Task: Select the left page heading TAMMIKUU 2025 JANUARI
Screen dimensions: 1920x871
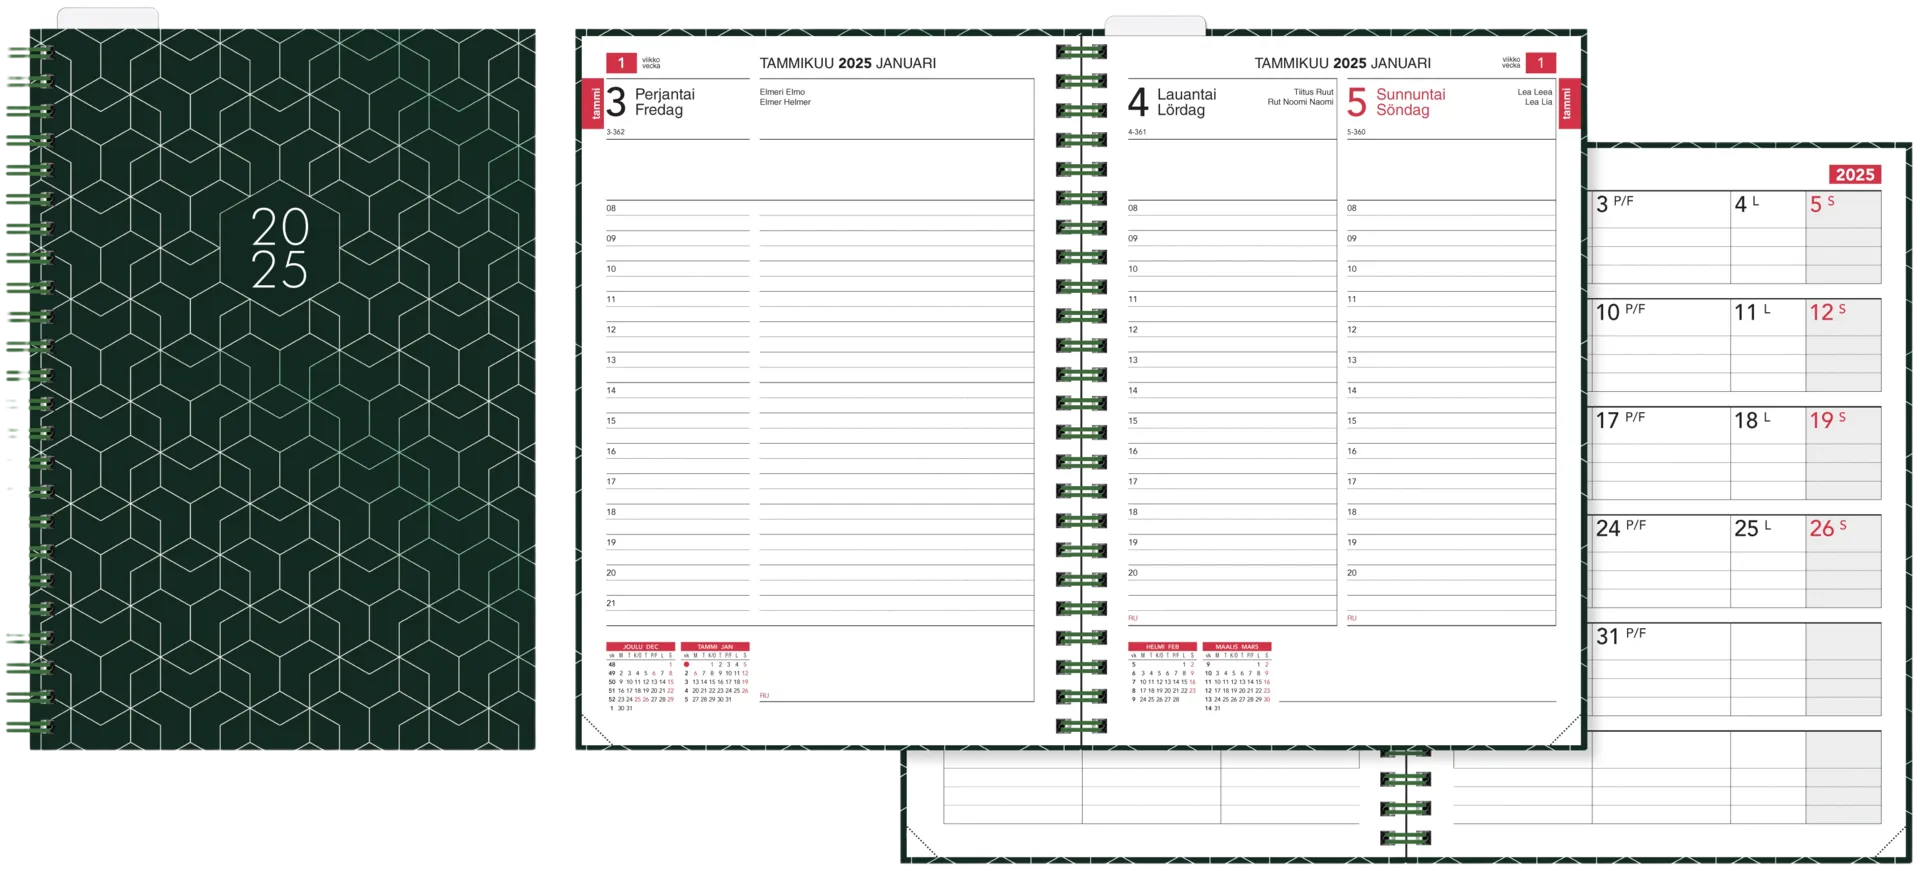Action: click(x=848, y=63)
